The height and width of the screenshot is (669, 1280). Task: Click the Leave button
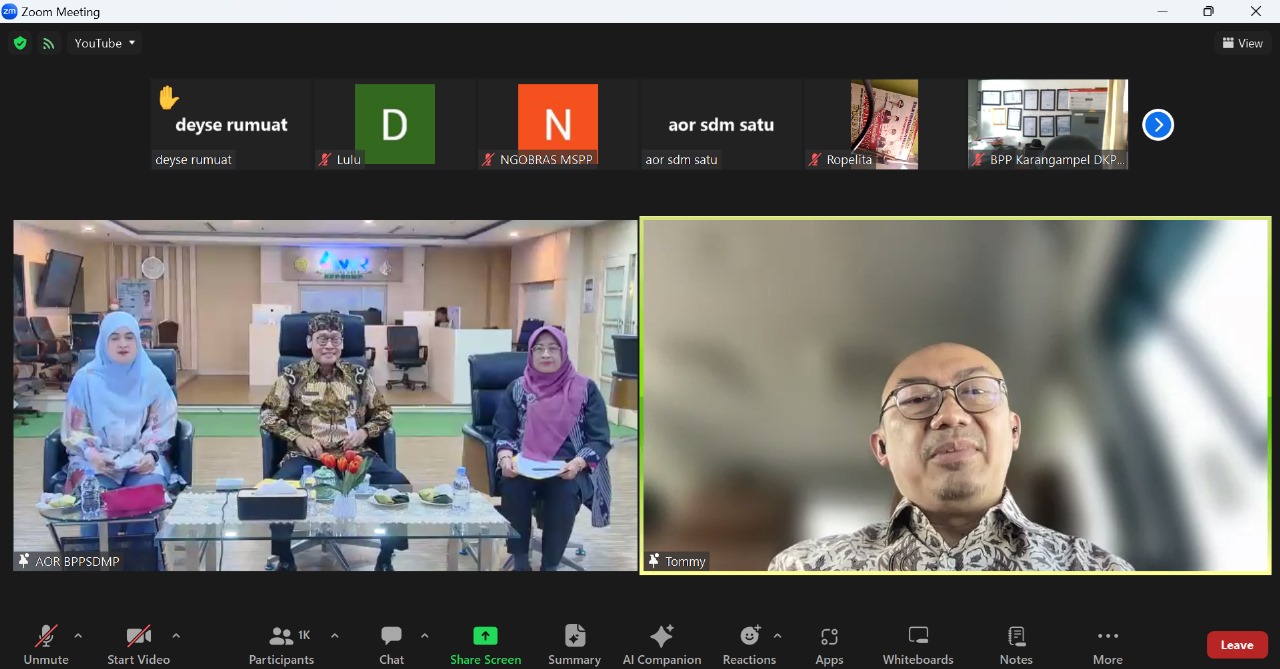point(1237,645)
